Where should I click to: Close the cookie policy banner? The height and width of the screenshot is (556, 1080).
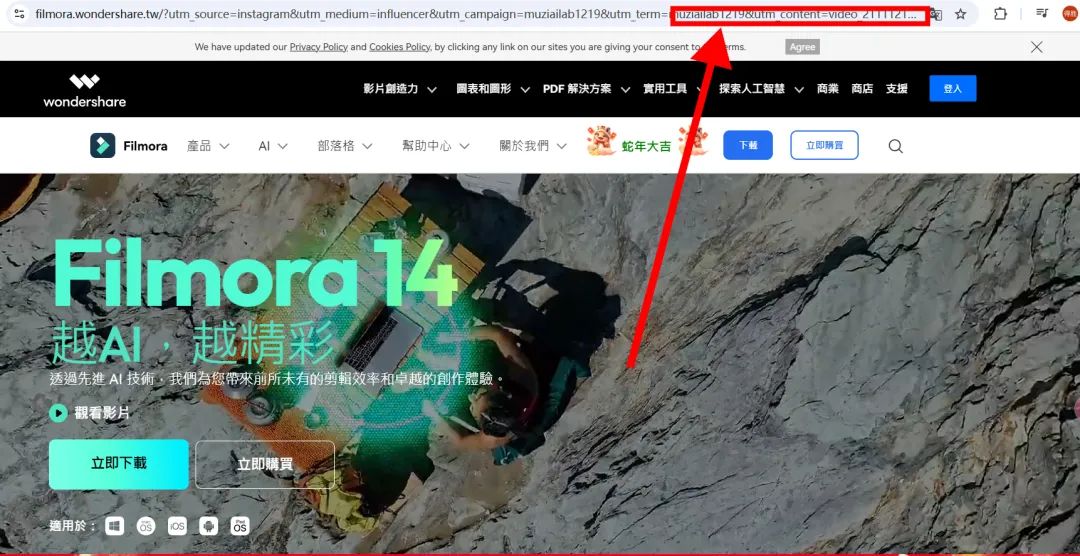[1037, 47]
